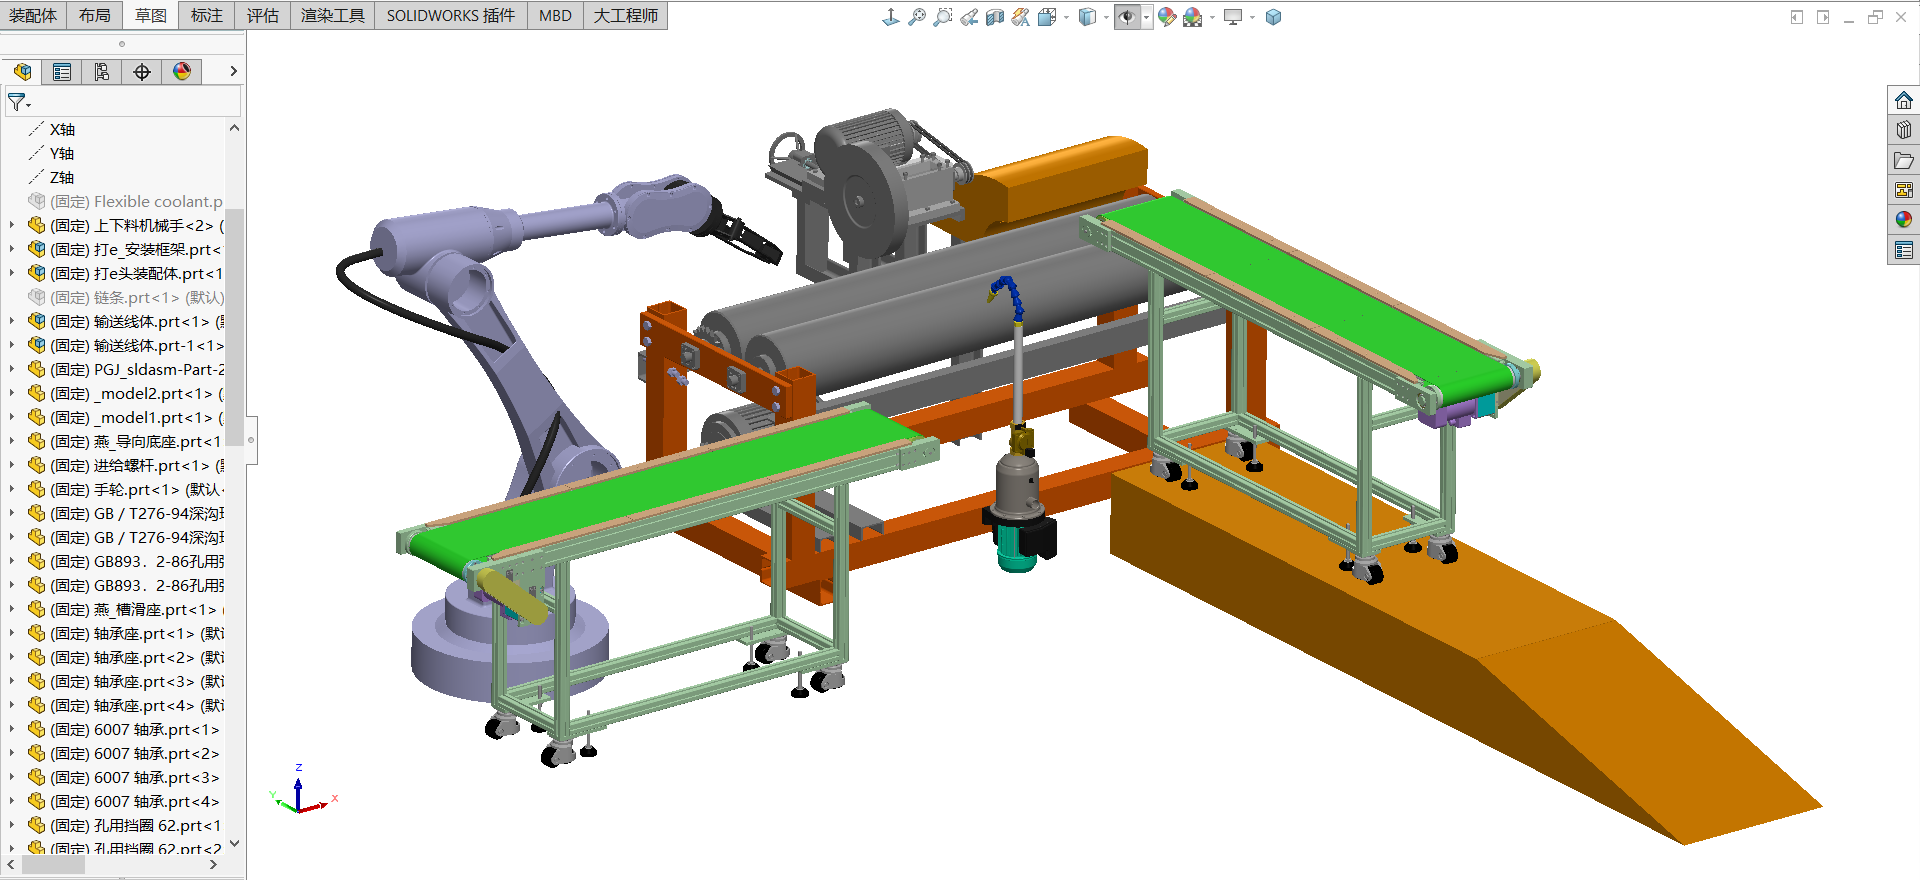The image size is (1920, 880).
Task: Select 燕_导向底座.prt<1> item
Action: point(136,441)
